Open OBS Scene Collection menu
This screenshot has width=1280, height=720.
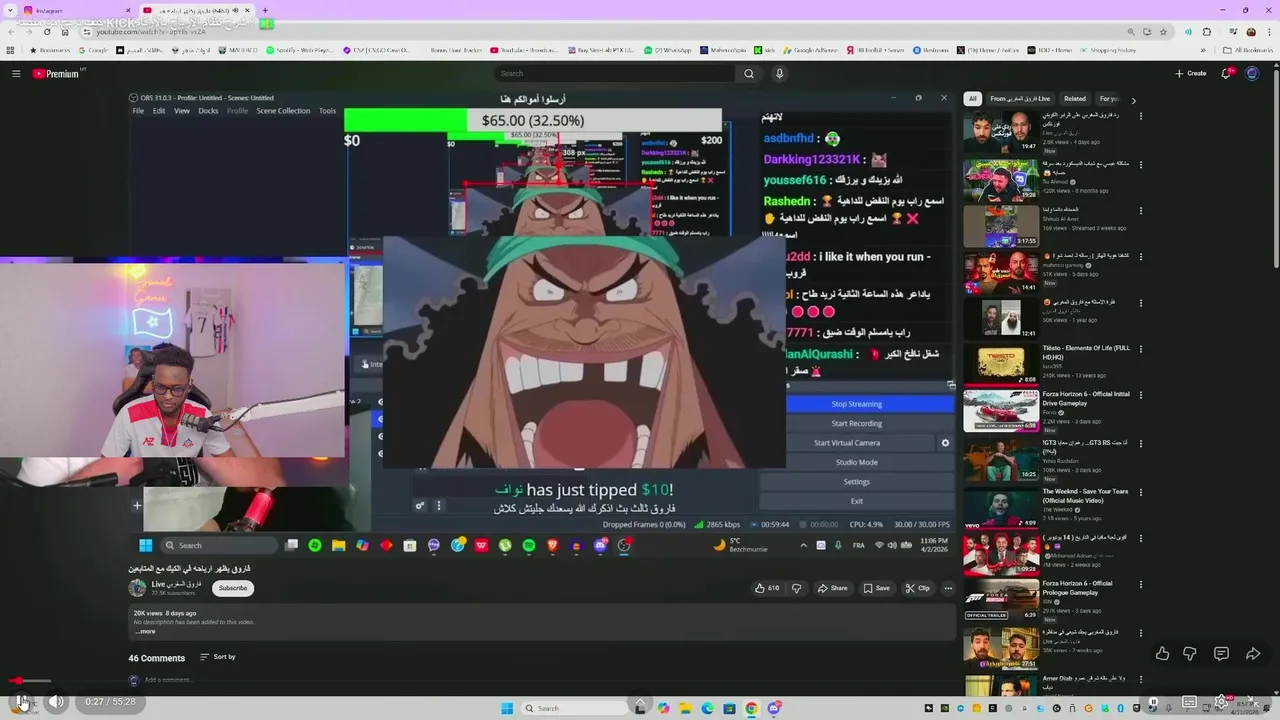(283, 111)
